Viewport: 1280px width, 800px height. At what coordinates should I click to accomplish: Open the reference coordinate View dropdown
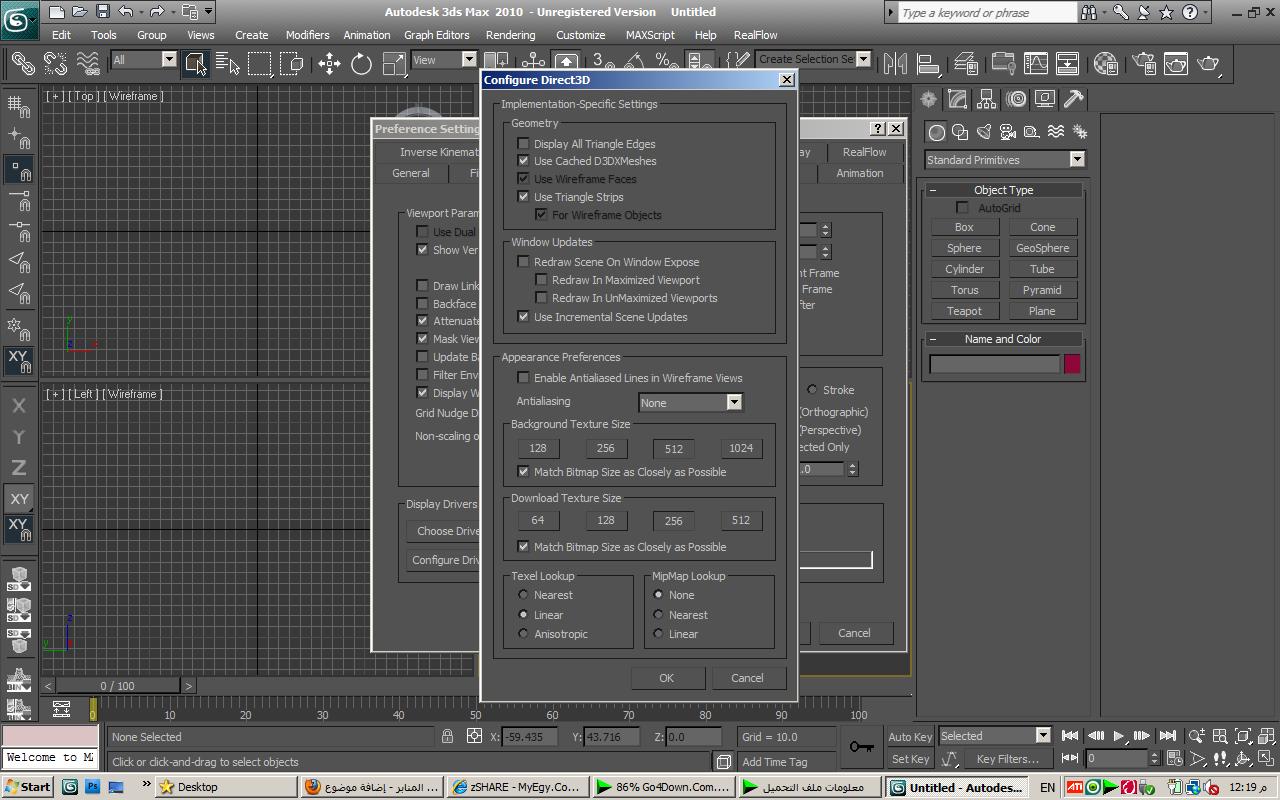pos(468,59)
